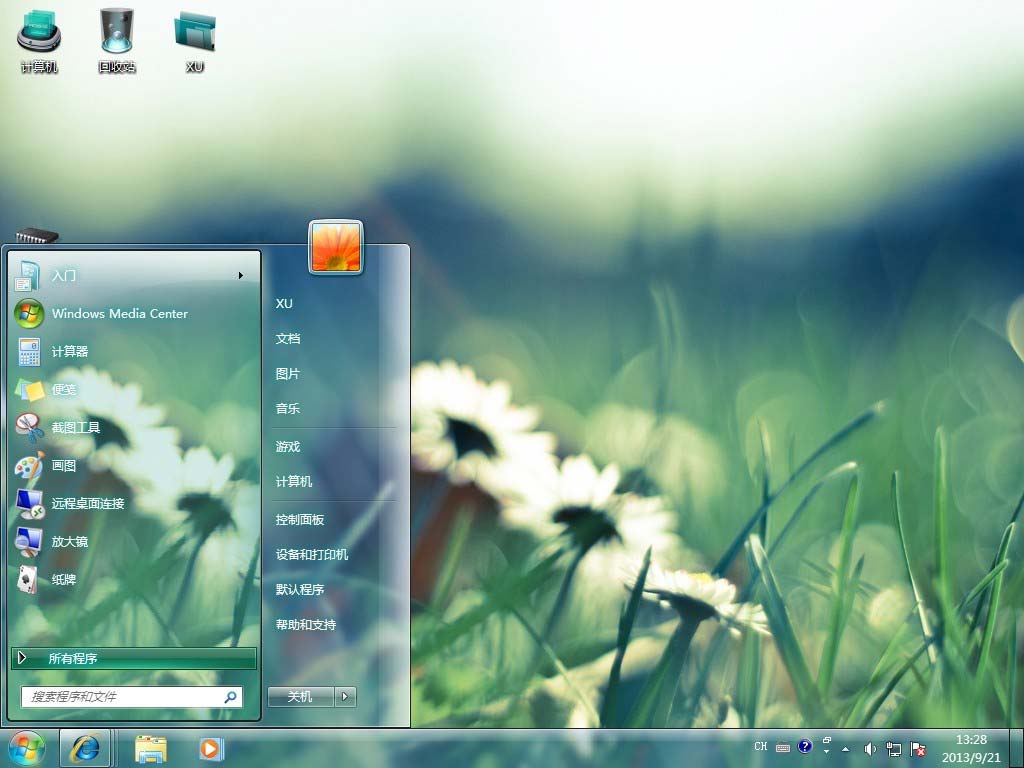Open Windows Media Player from taskbar

(x=211, y=748)
